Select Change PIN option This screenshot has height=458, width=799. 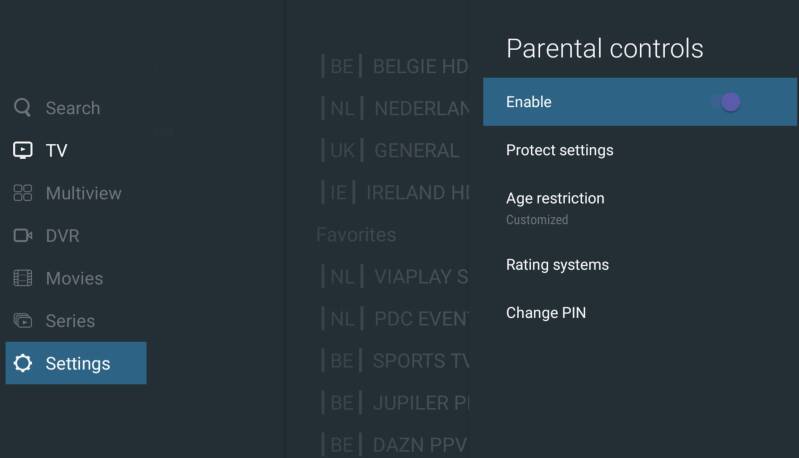546,313
